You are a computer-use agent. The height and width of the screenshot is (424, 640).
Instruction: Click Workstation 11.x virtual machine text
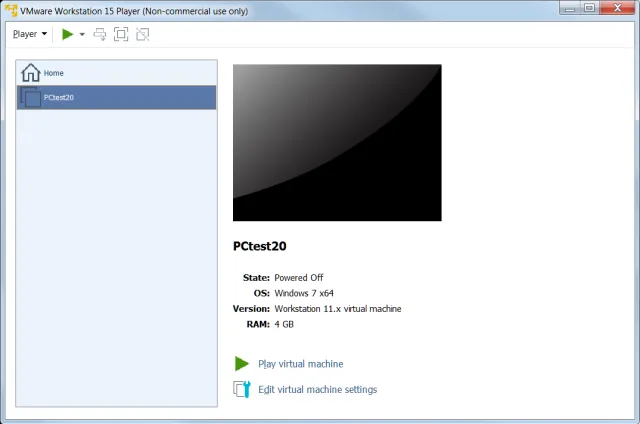click(338, 309)
